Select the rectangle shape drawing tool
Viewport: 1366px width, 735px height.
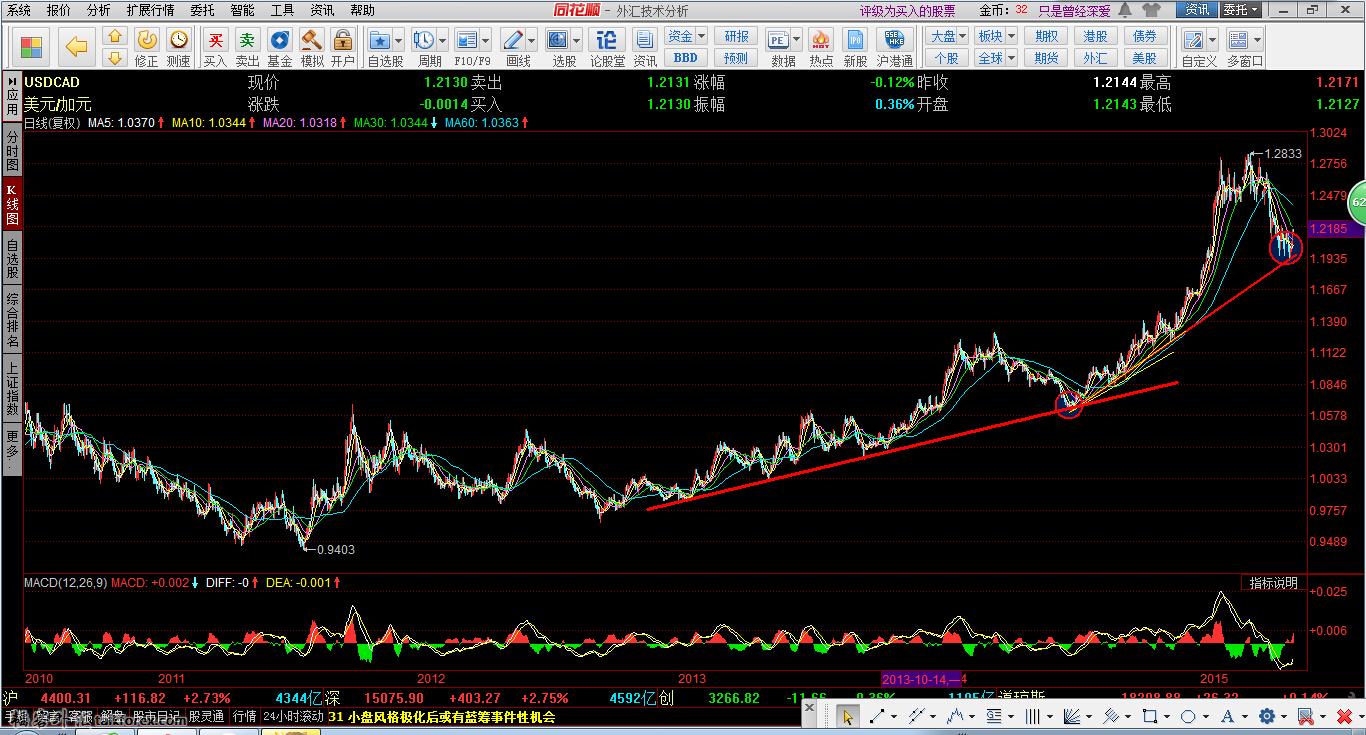(1150, 716)
